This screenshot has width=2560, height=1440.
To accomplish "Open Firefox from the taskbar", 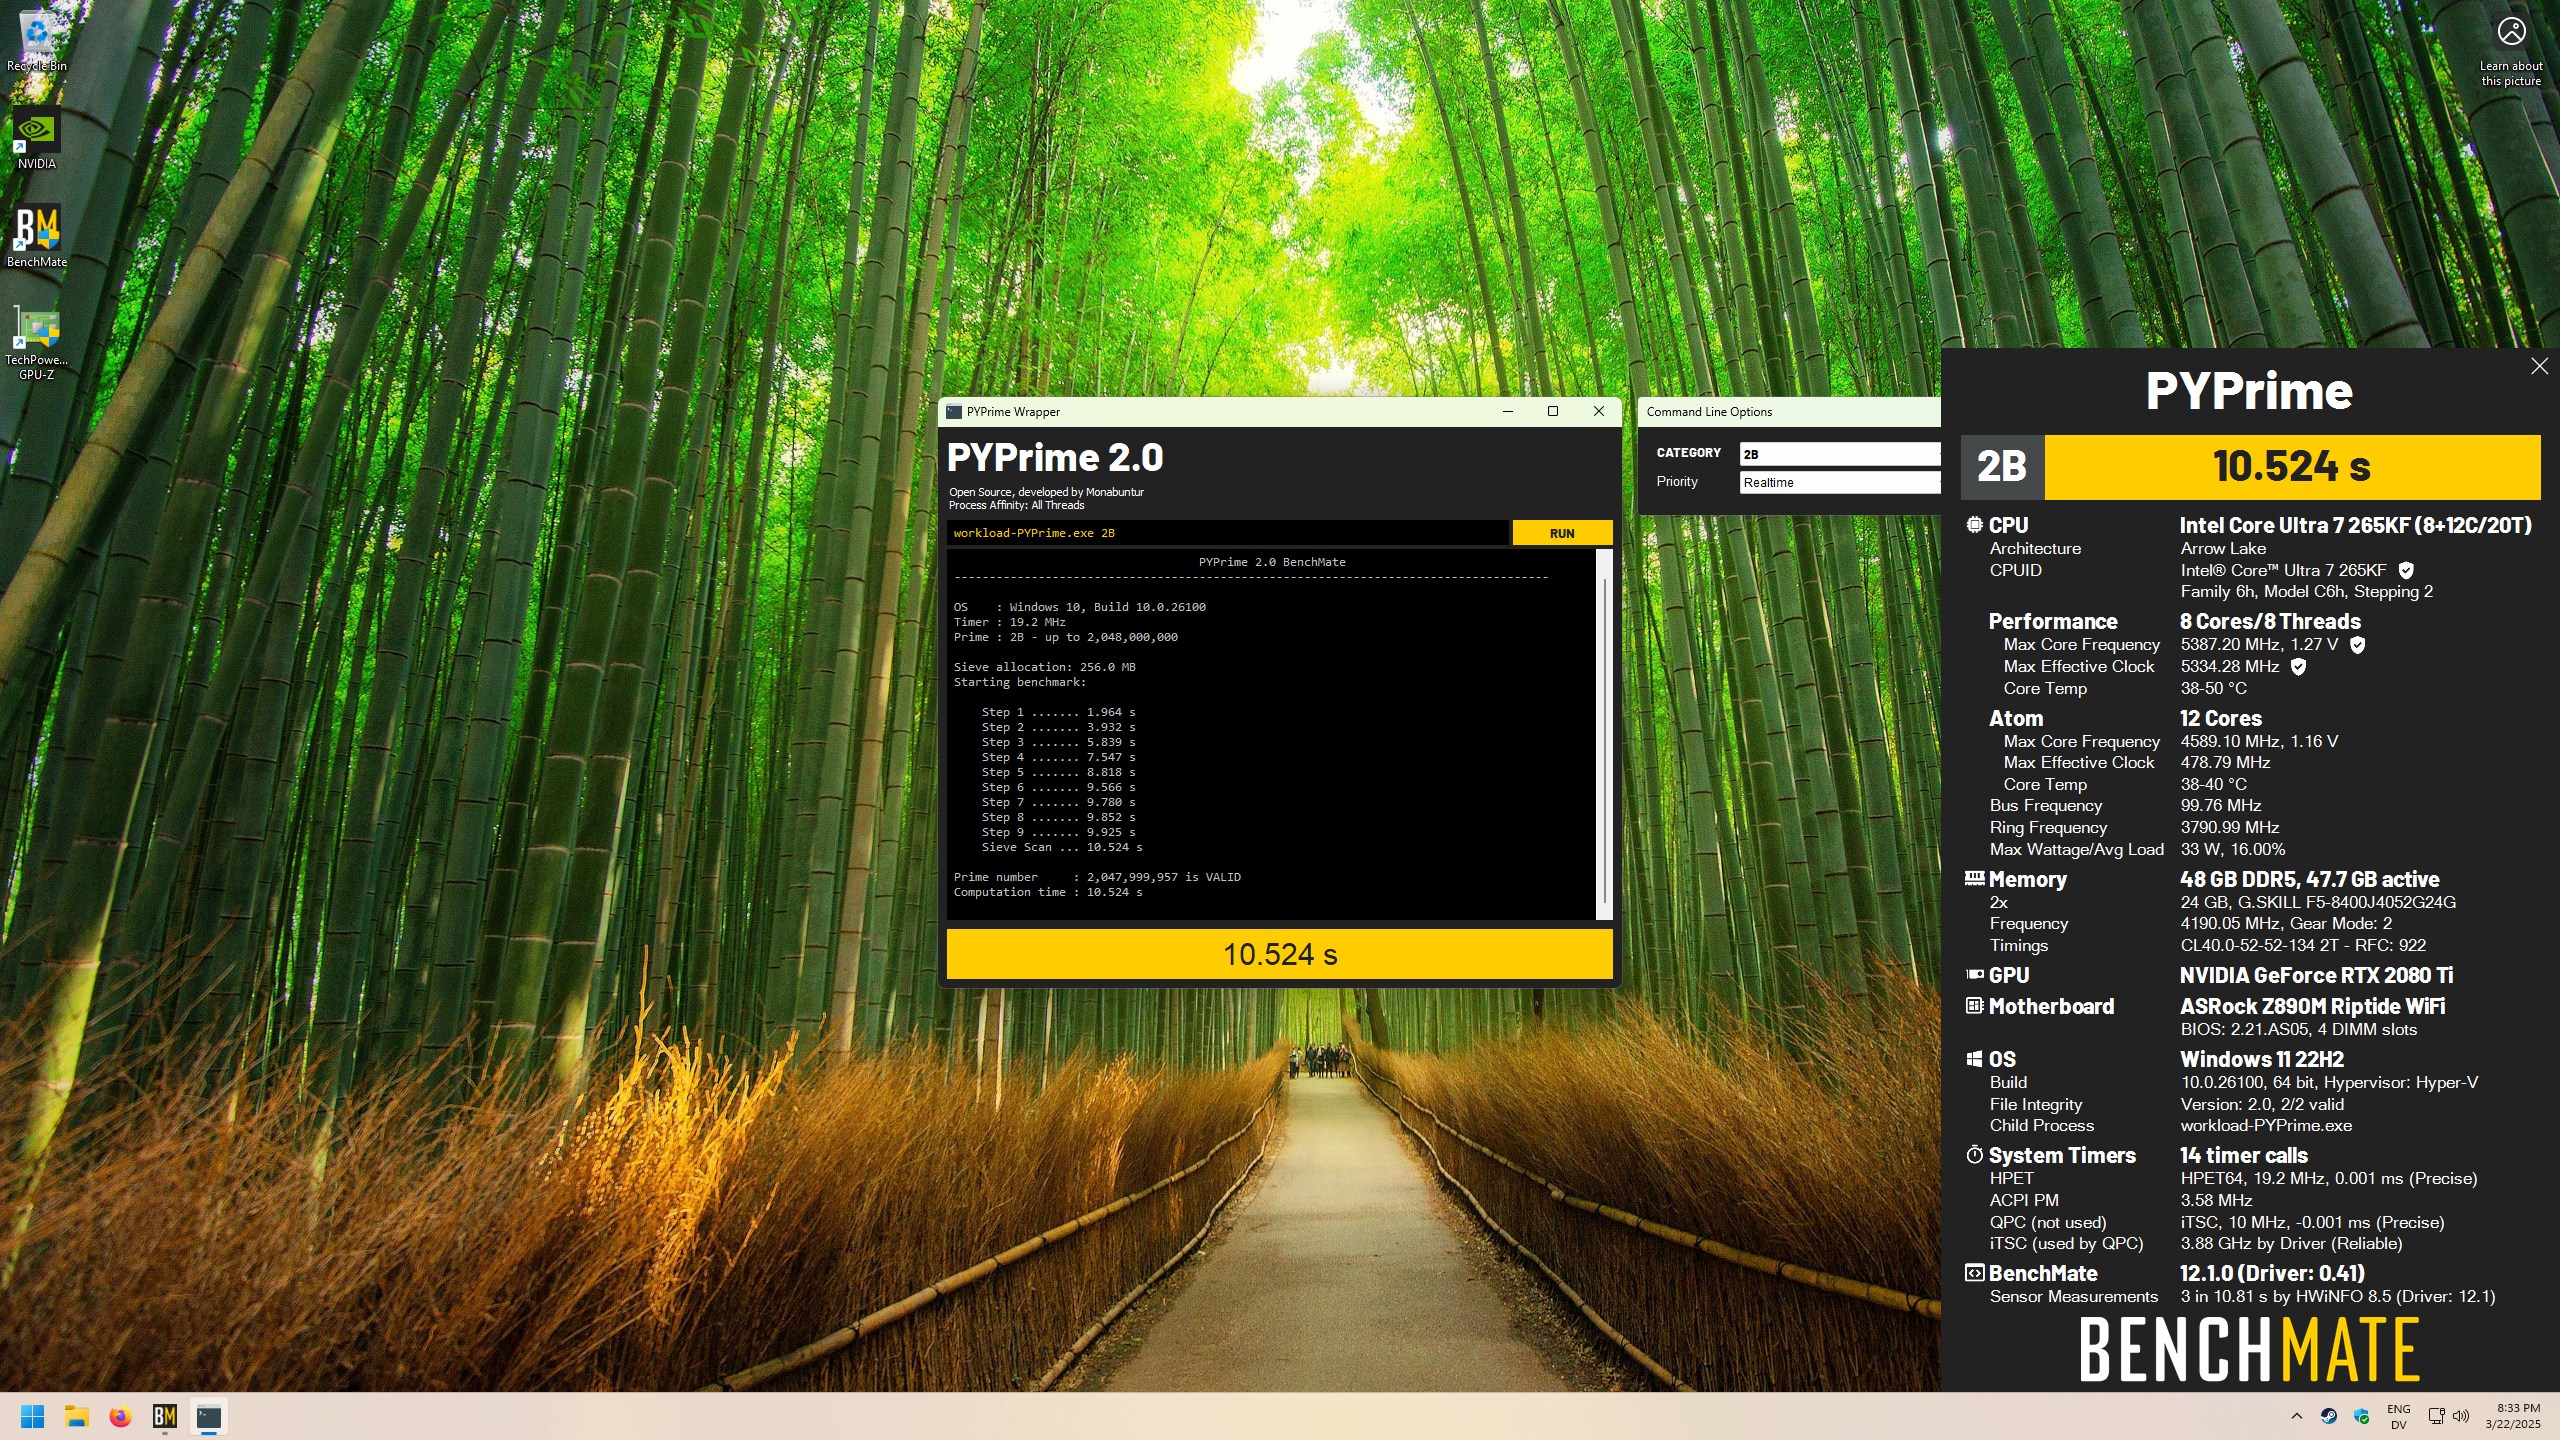I will click(121, 1416).
